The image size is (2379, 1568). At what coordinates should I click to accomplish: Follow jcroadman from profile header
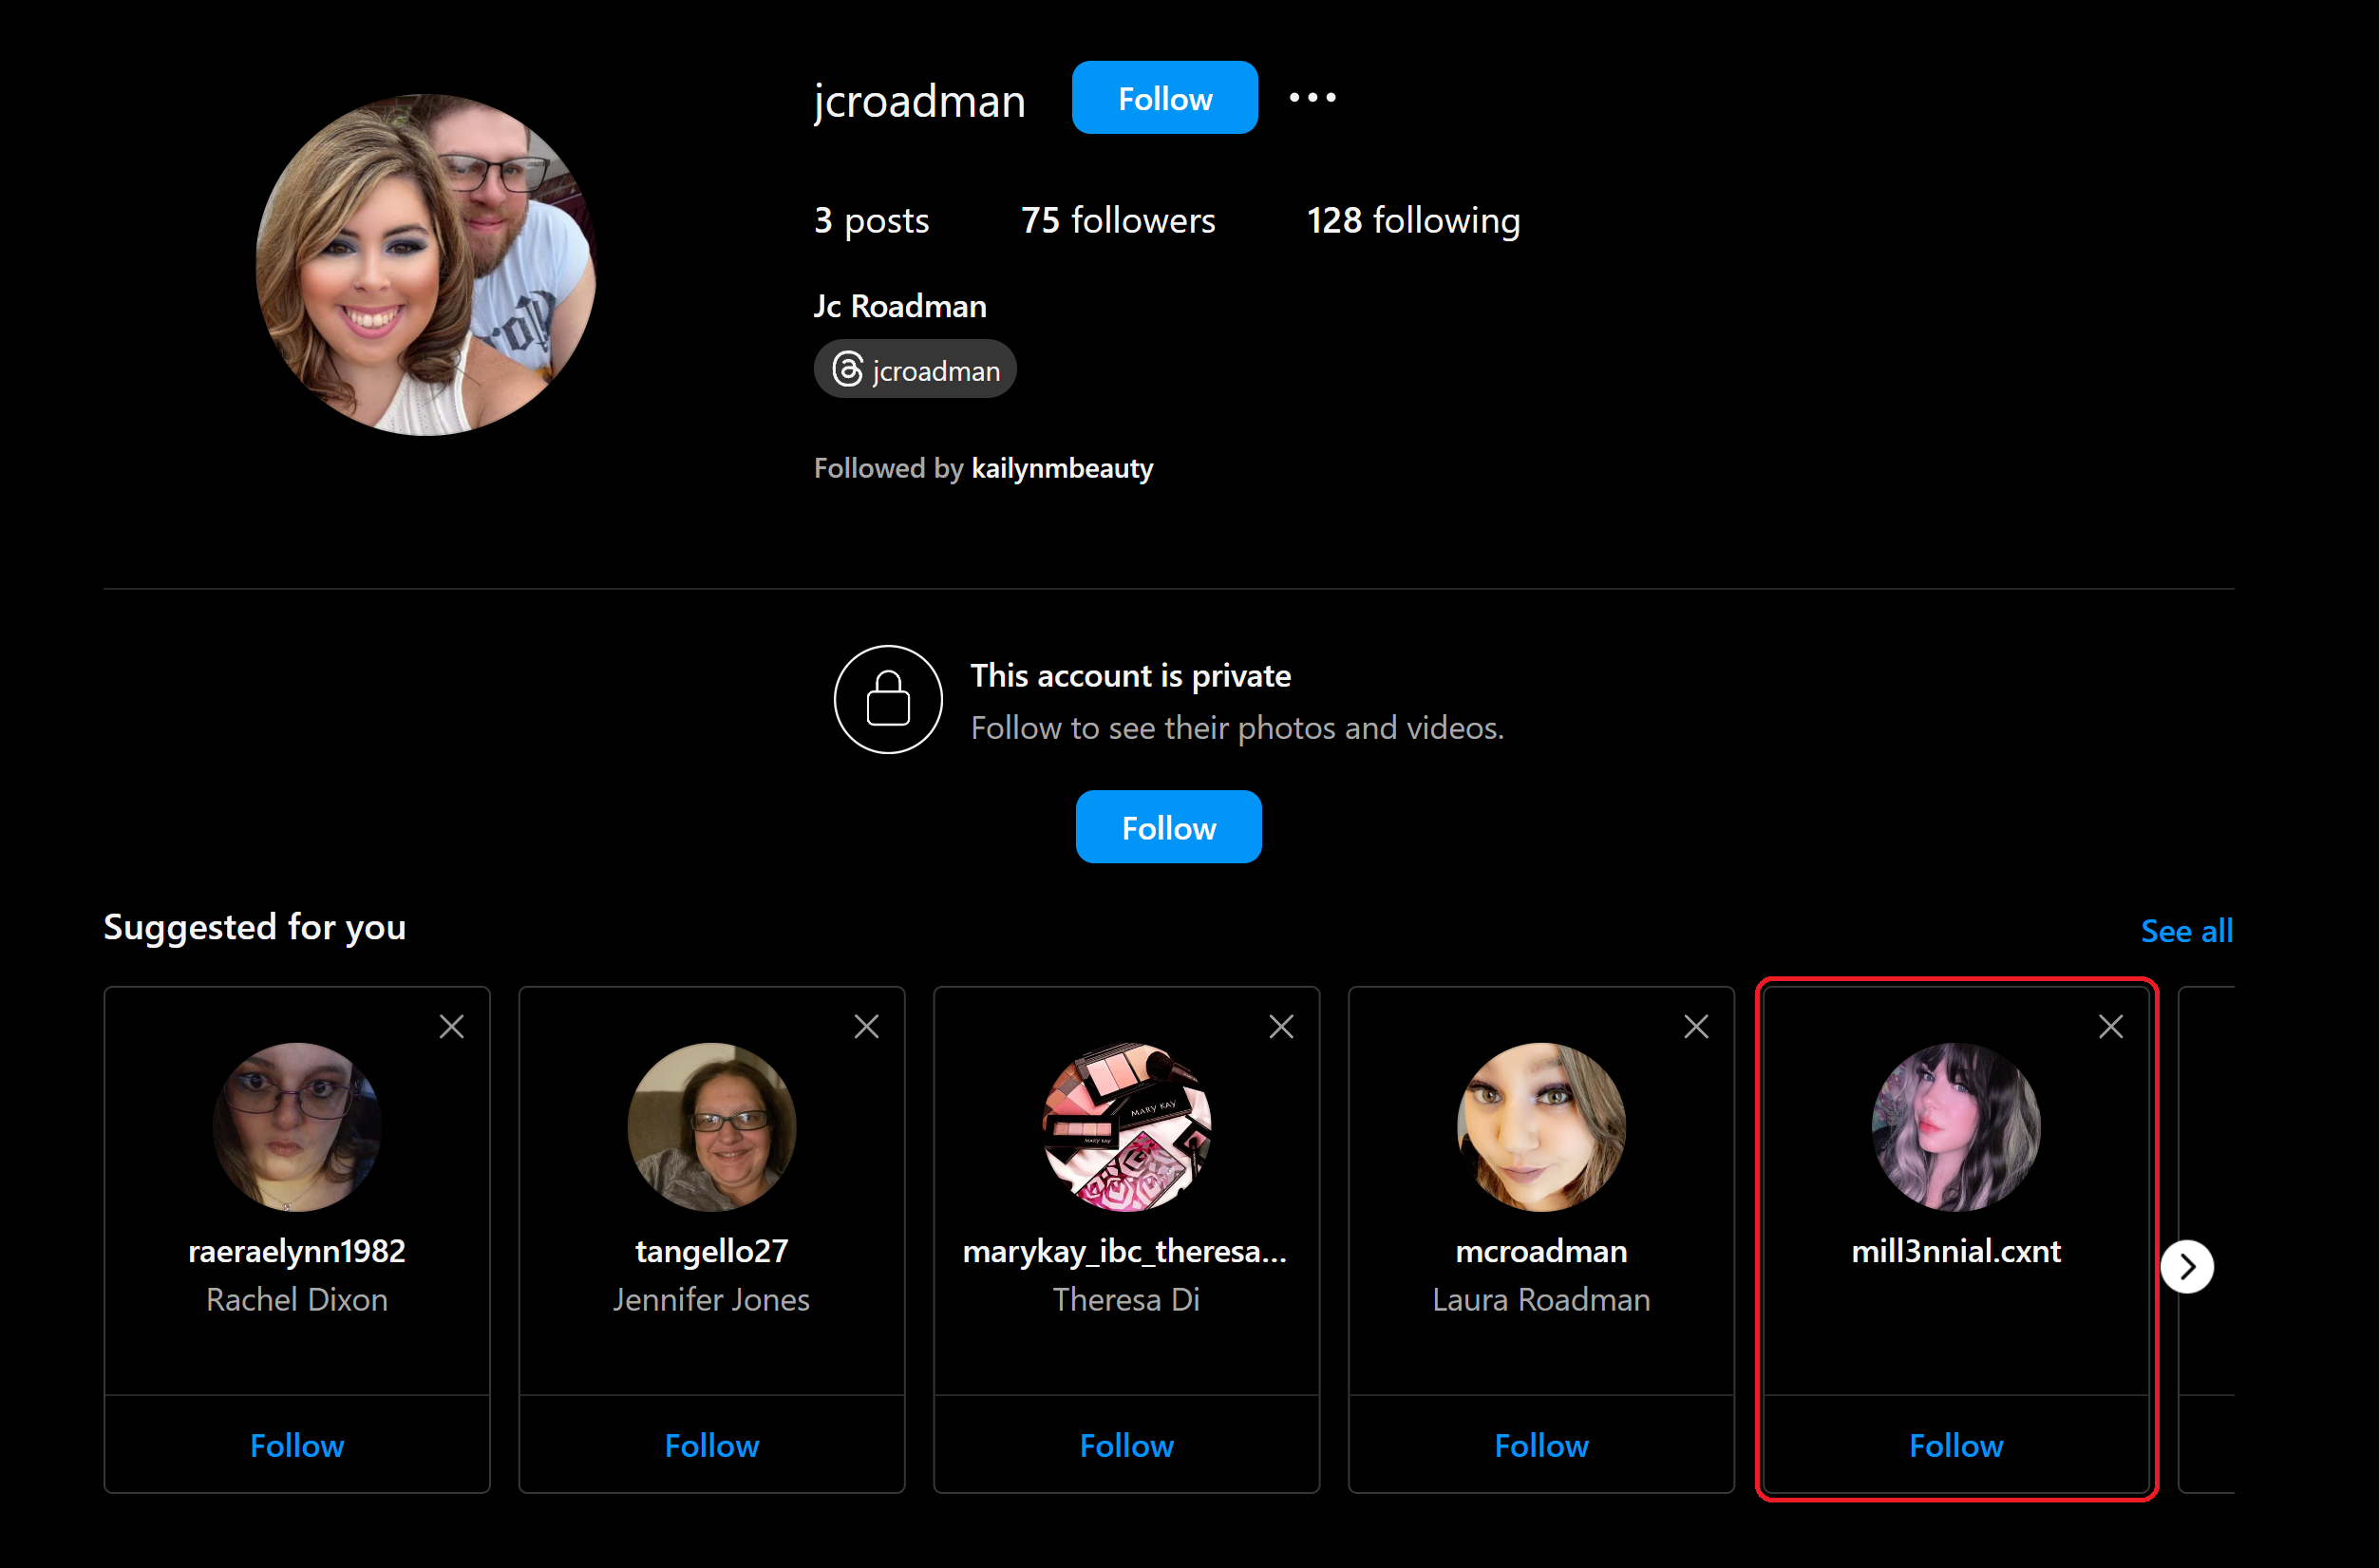[1165, 97]
